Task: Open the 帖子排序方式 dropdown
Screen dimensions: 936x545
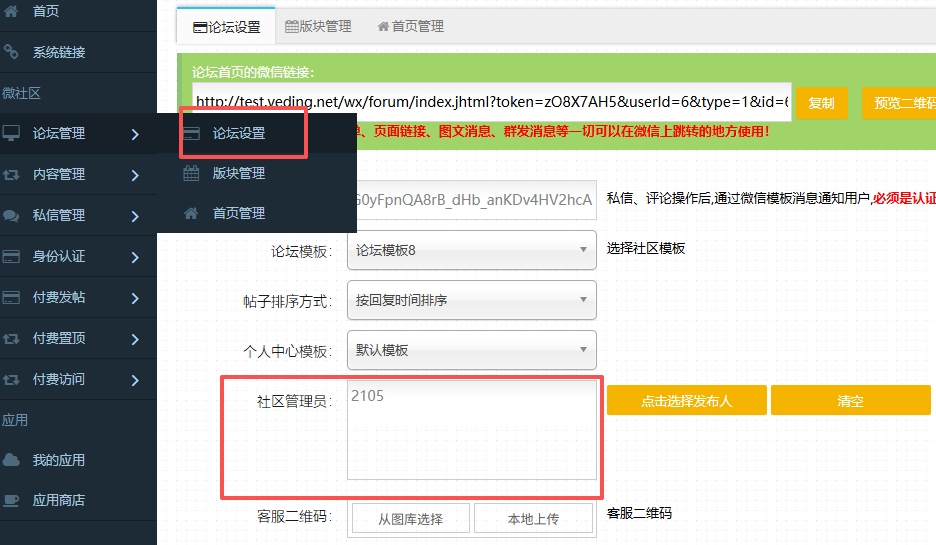Action: [x=471, y=300]
